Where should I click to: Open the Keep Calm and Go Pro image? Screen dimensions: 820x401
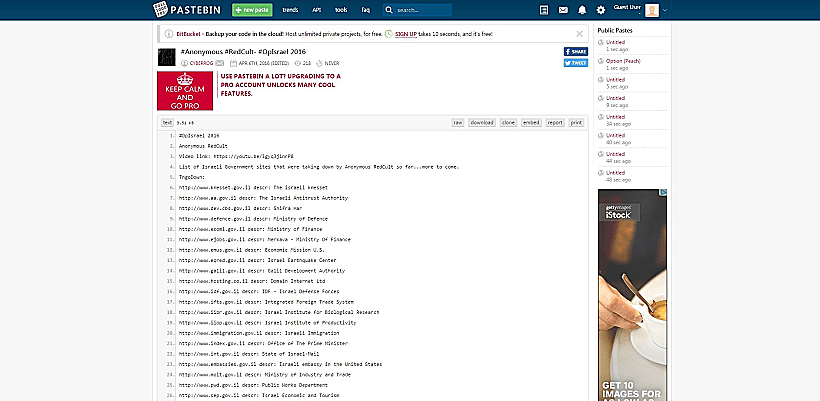pos(185,89)
